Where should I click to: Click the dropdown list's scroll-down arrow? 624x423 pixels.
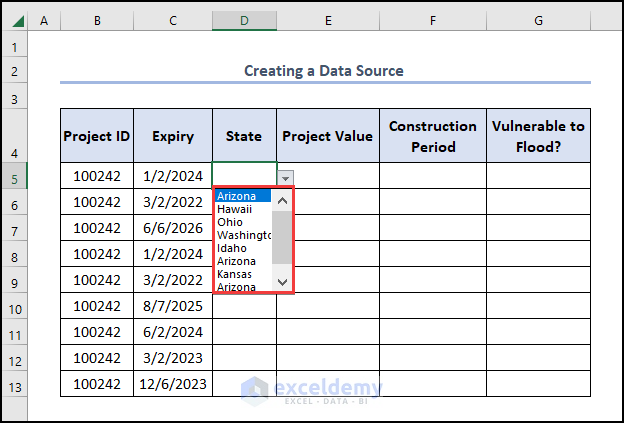pos(282,282)
